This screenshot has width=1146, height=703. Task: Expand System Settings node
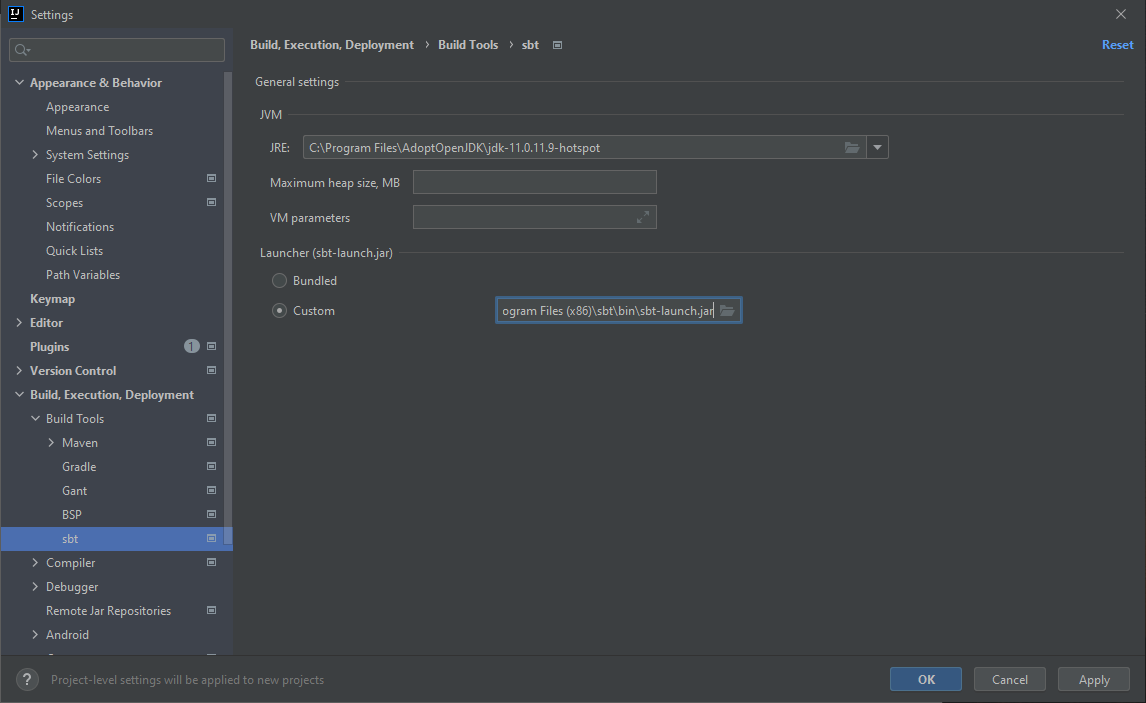pyautogui.click(x=35, y=155)
